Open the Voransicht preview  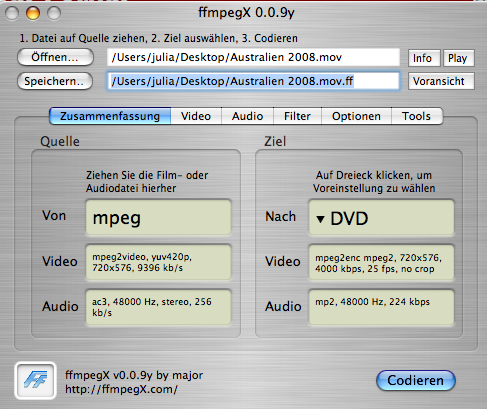441,81
